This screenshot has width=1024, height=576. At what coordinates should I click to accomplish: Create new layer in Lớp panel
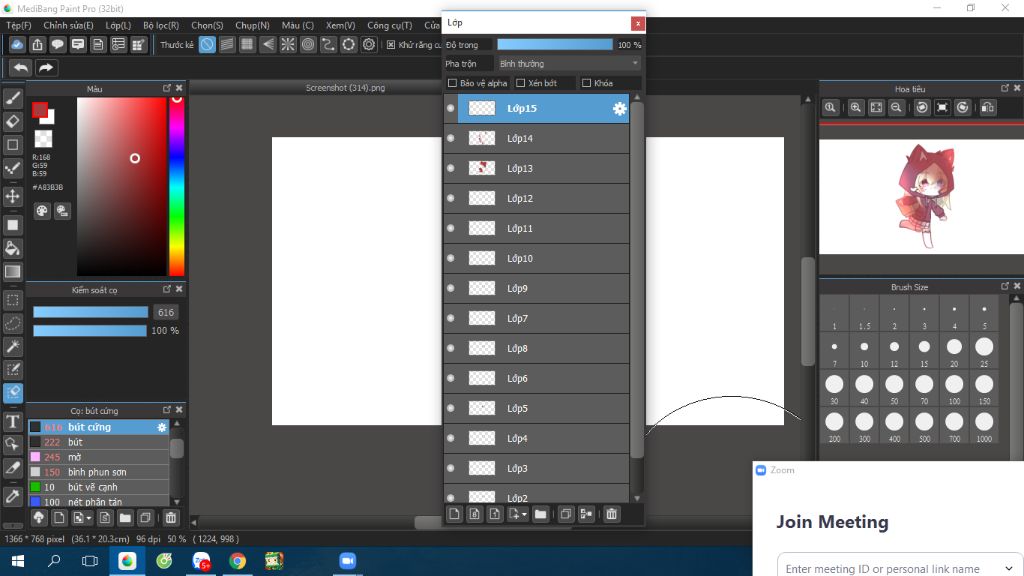tap(455, 514)
